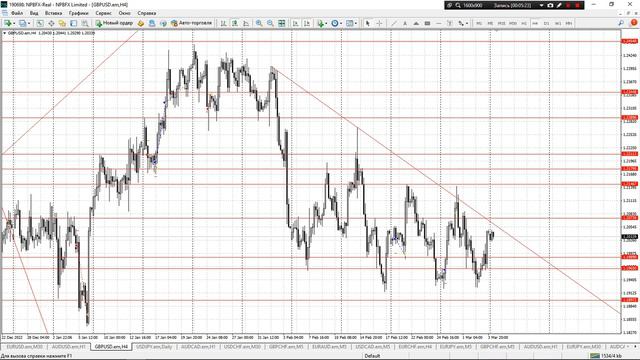Open the Графики menu

point(78,13)
